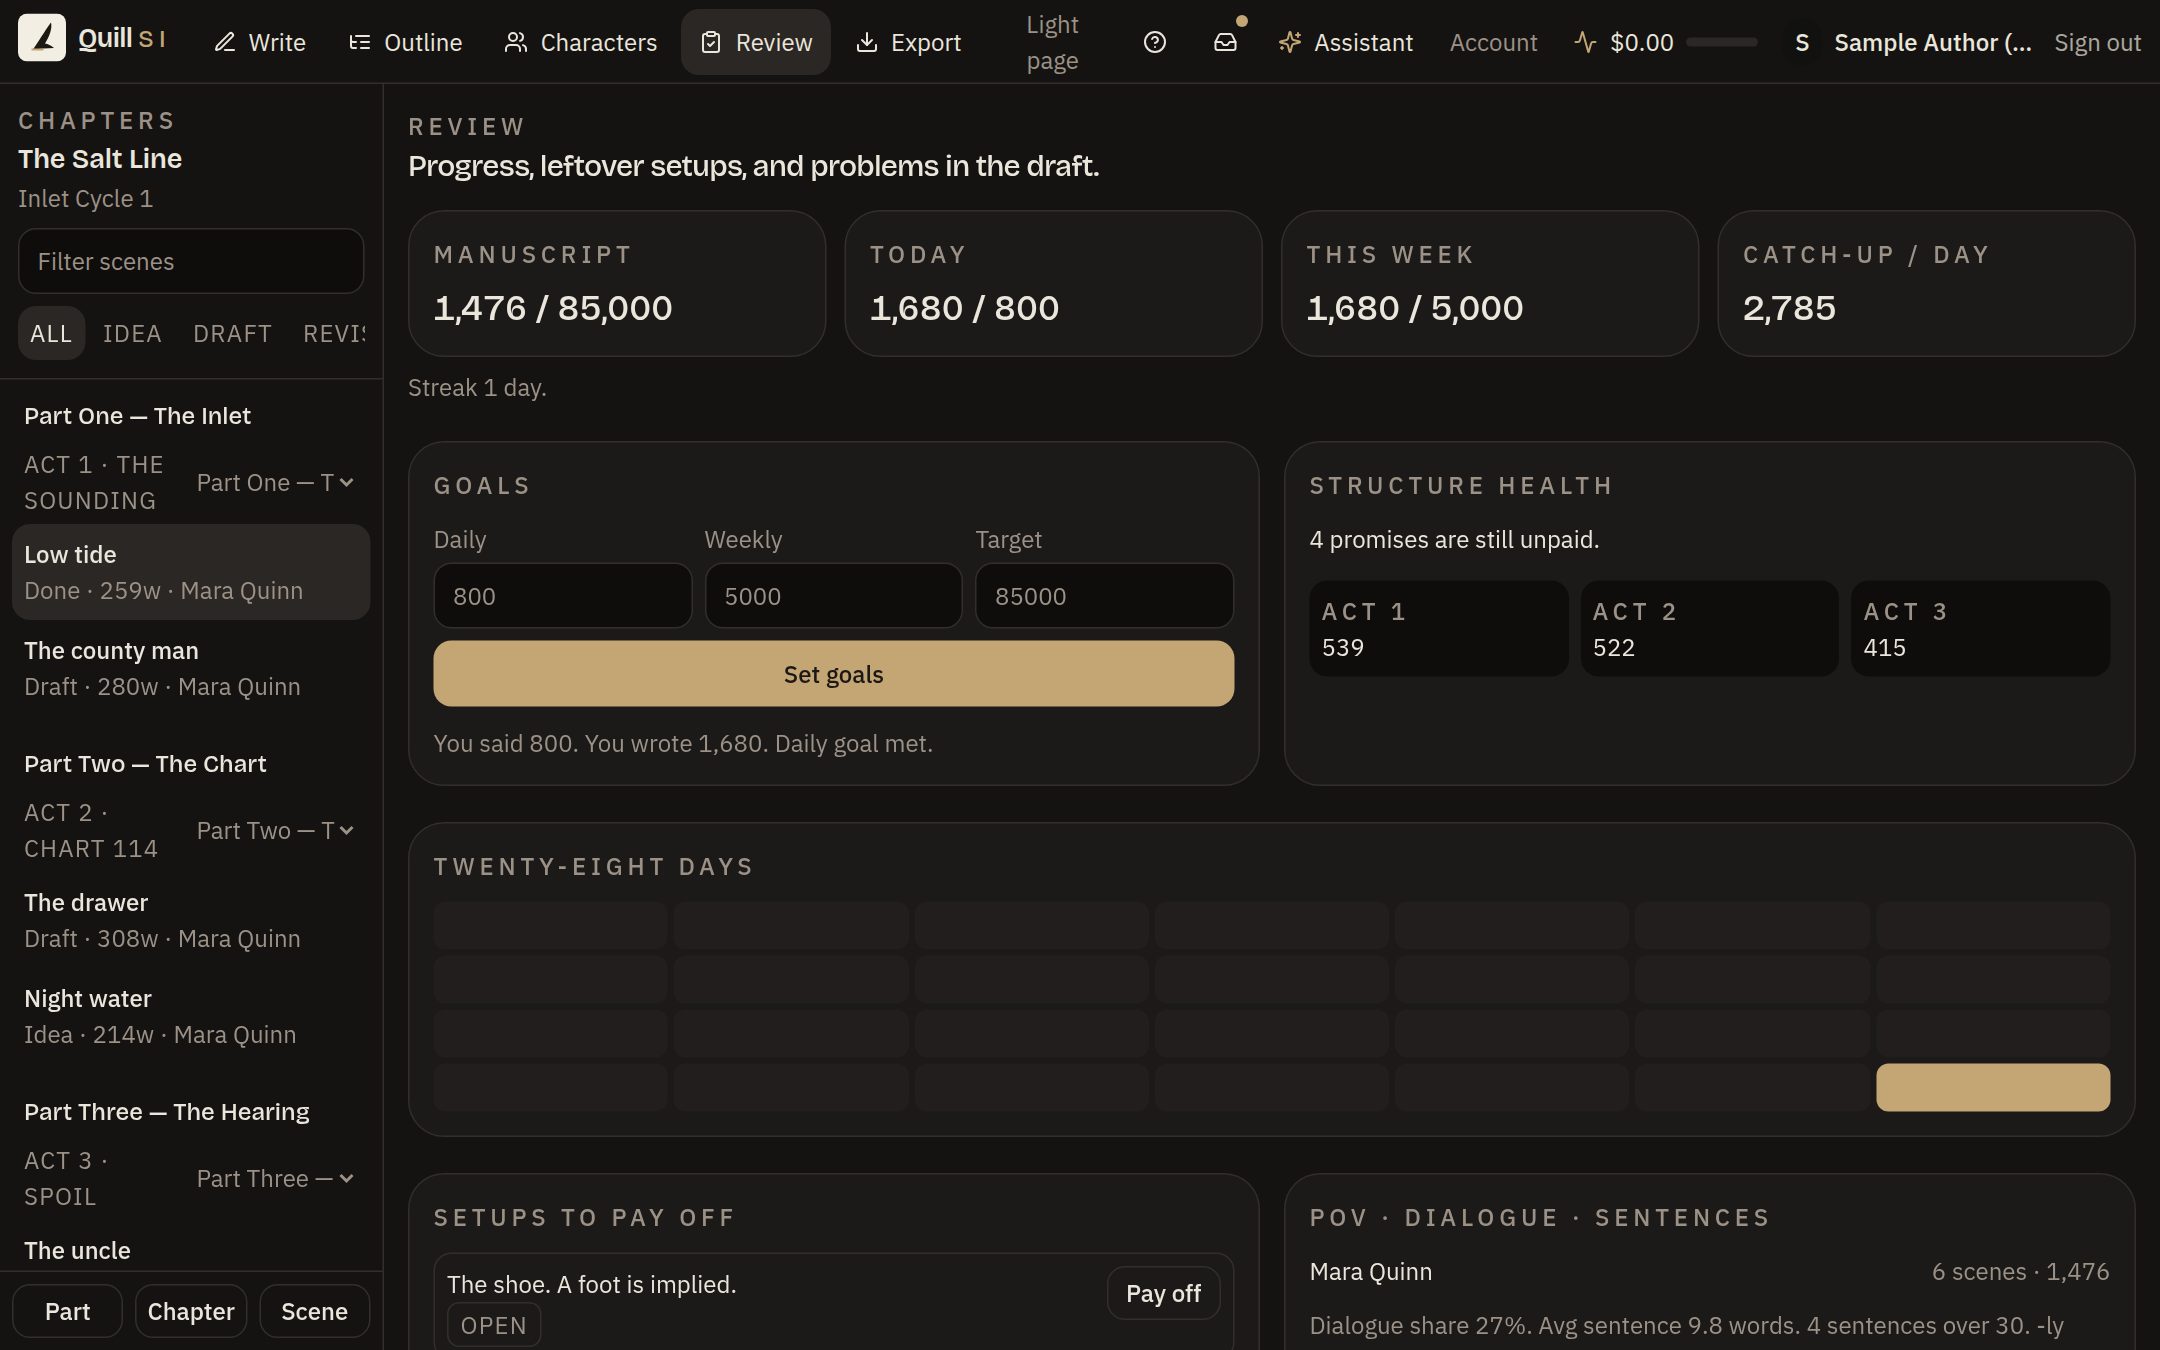
Task: Open the 'Low tide' scene
Action: coord(191,572)
